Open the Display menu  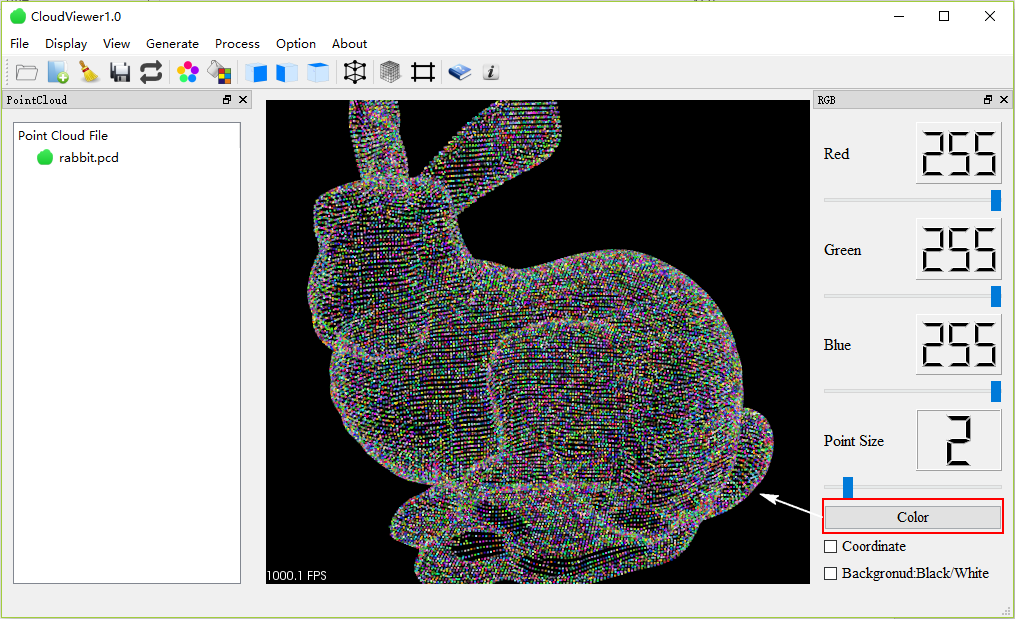click(x=66, y=43)
